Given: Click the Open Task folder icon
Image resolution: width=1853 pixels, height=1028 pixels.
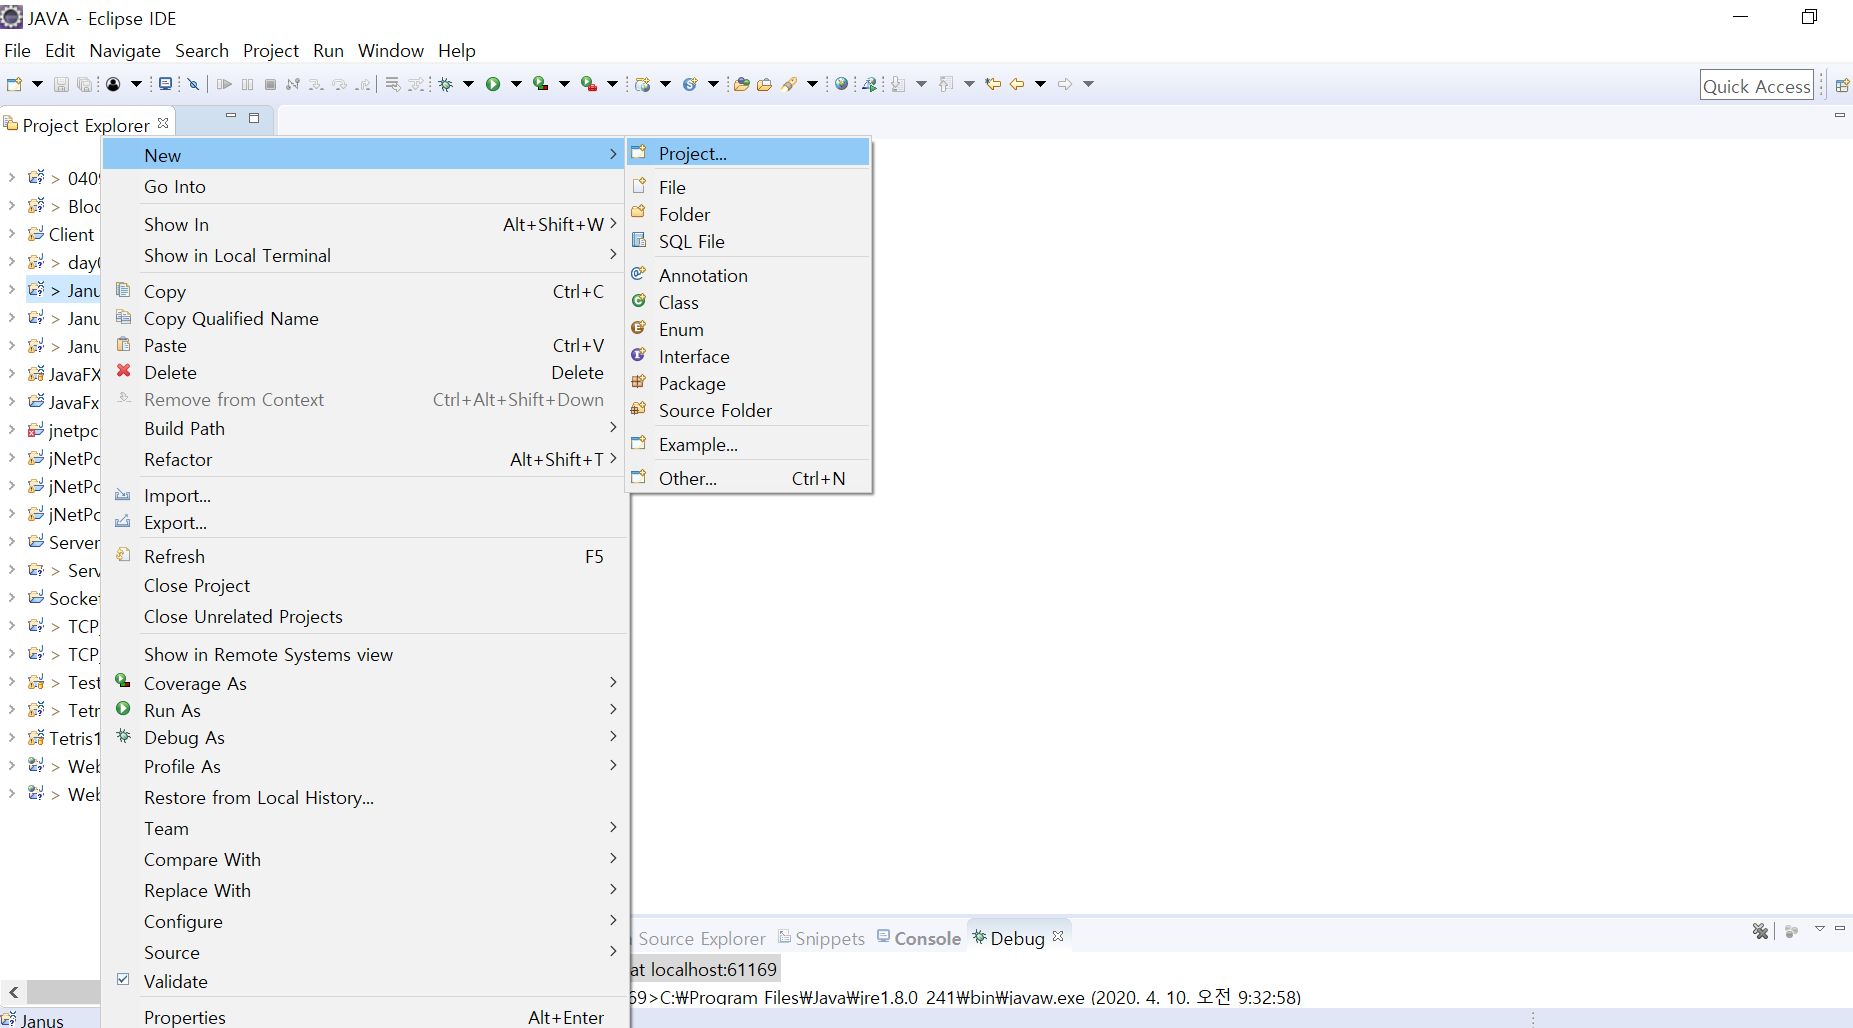Looking at the screenshot, I should pyautogui.click(x=765, y=84).
